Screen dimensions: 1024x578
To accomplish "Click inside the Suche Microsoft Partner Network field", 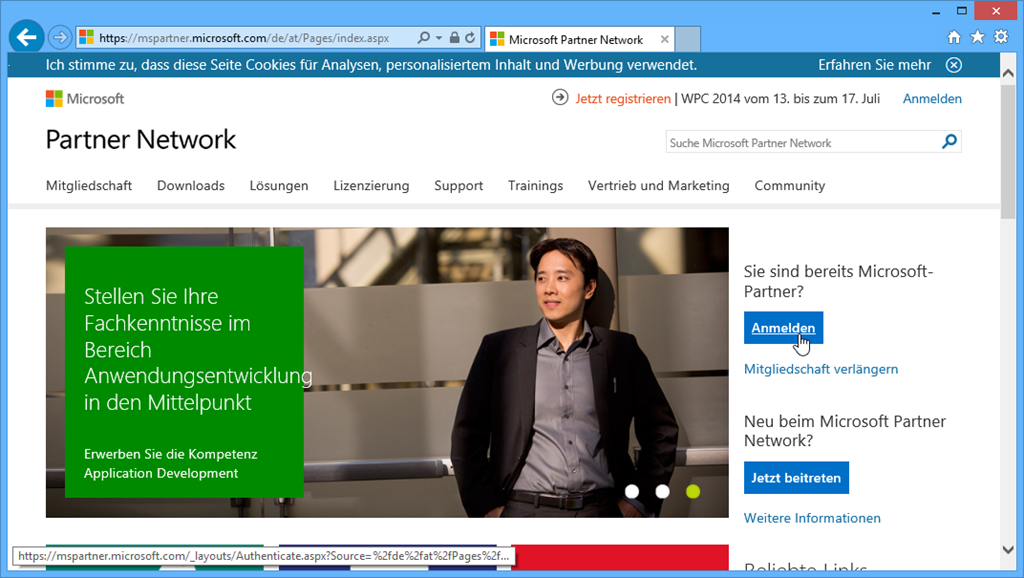I will [800, 143].
